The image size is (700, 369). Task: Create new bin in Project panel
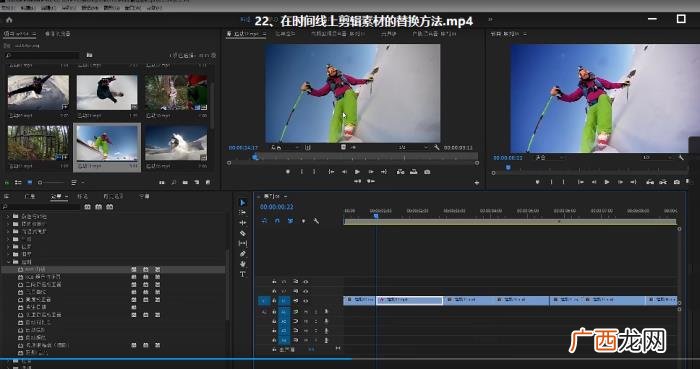185,182
